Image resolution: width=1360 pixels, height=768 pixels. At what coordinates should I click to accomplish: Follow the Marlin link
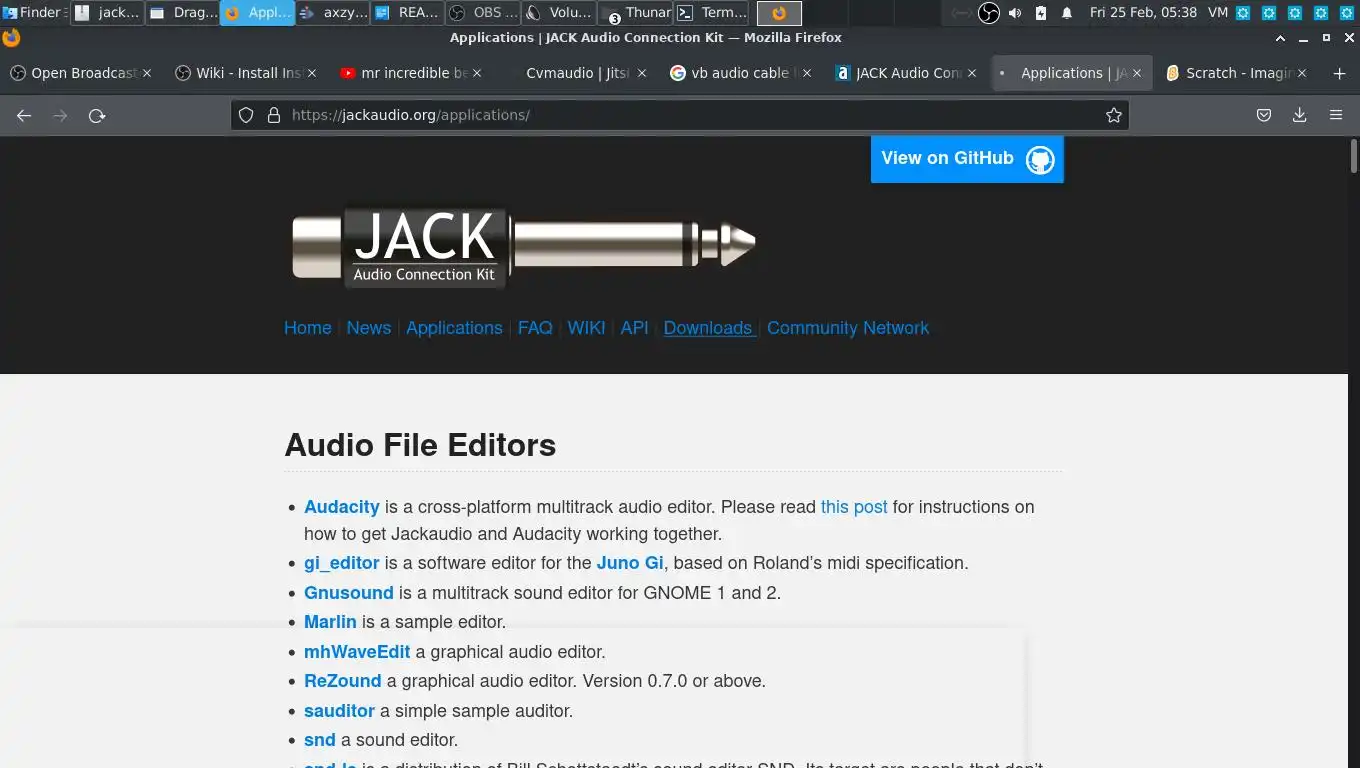point(330,622)
